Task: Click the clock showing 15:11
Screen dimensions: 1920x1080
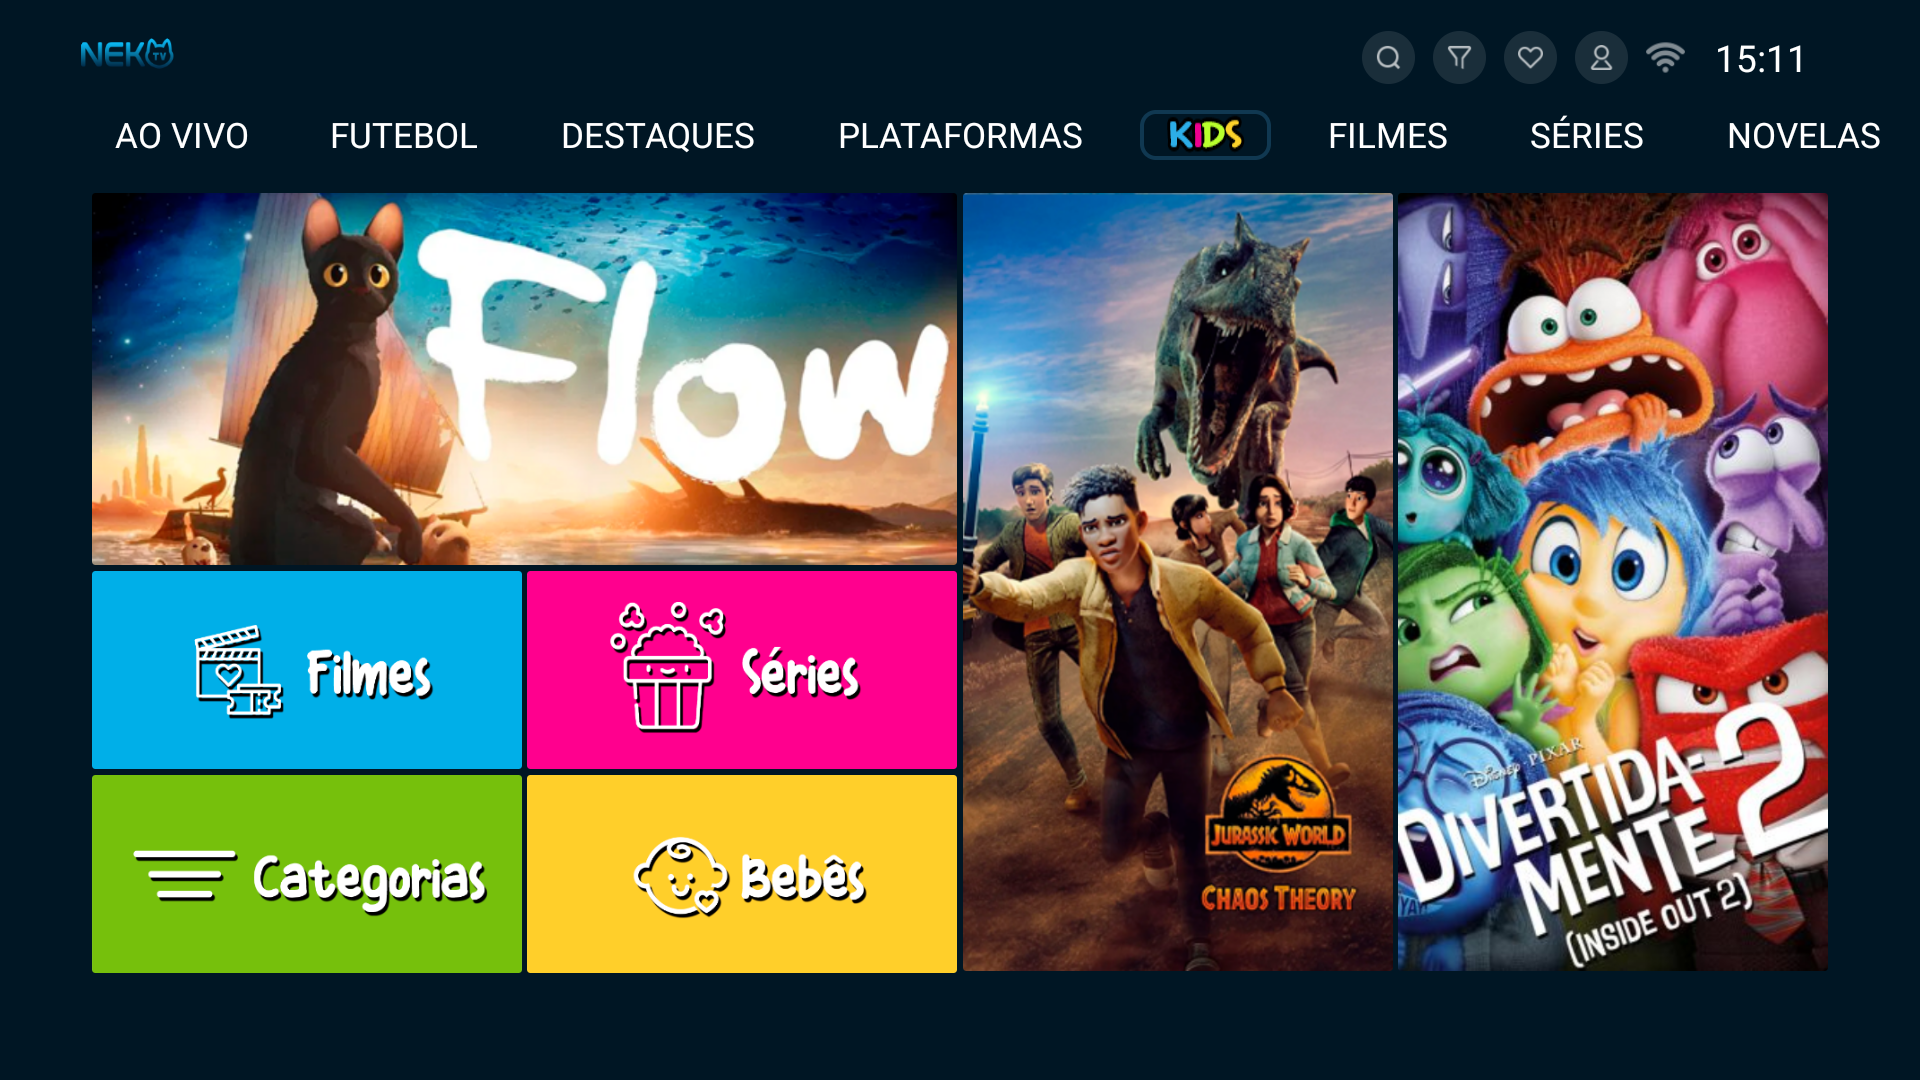Action: (x=1760, y=59)
